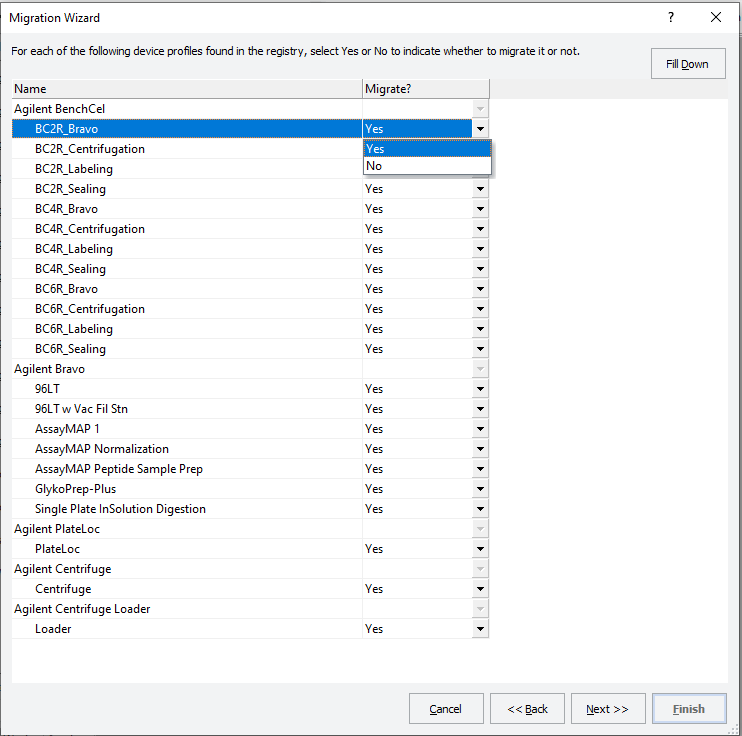Open the Centrifuge migrate dropdown arrow
Image resolution: width=742 pixels, height=736 pixels.
tap(480, 589)
